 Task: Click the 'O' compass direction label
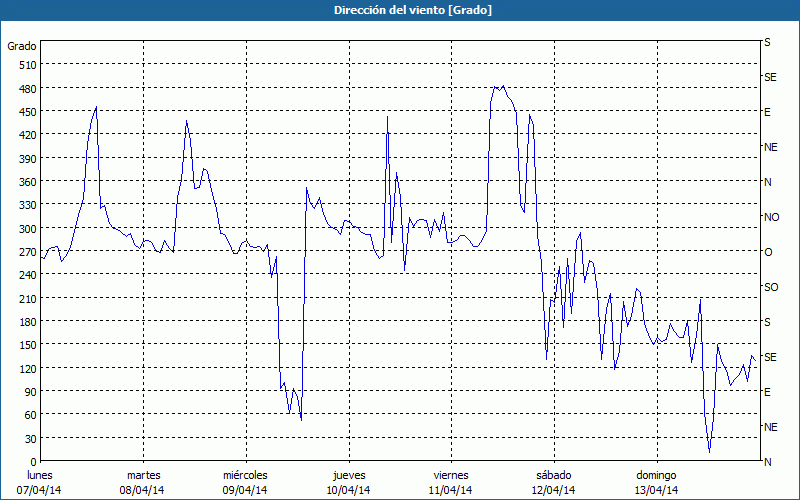tap(768, 252)
